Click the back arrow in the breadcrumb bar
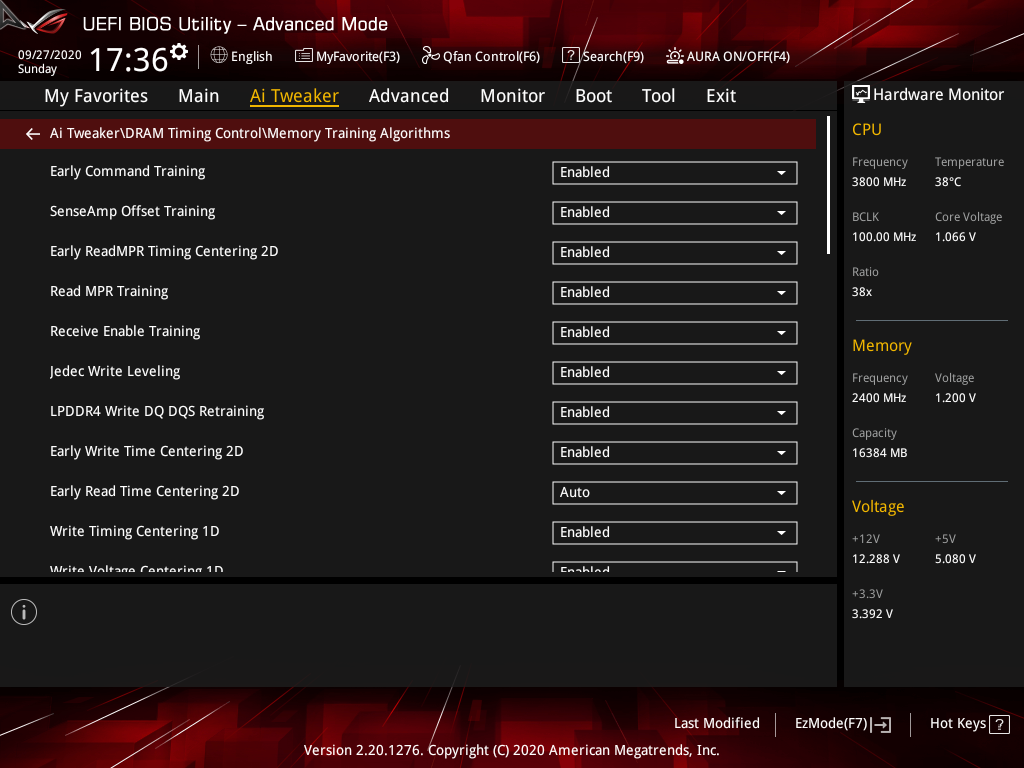 point(33,134)
